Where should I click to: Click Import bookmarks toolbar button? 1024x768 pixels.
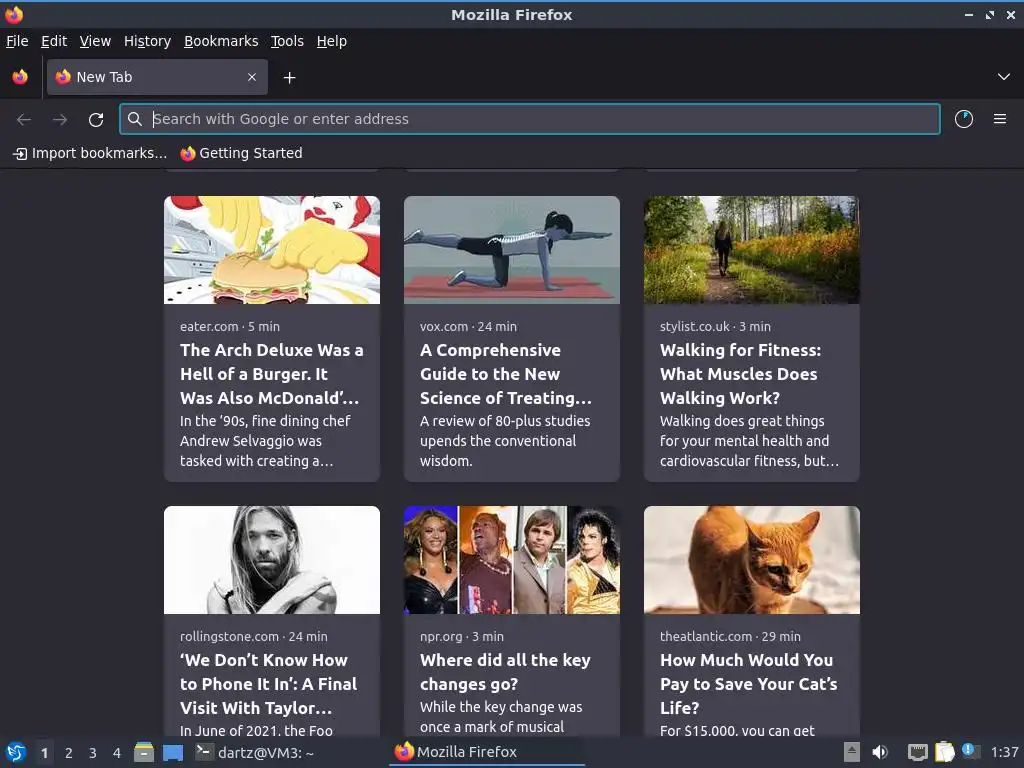90,153
